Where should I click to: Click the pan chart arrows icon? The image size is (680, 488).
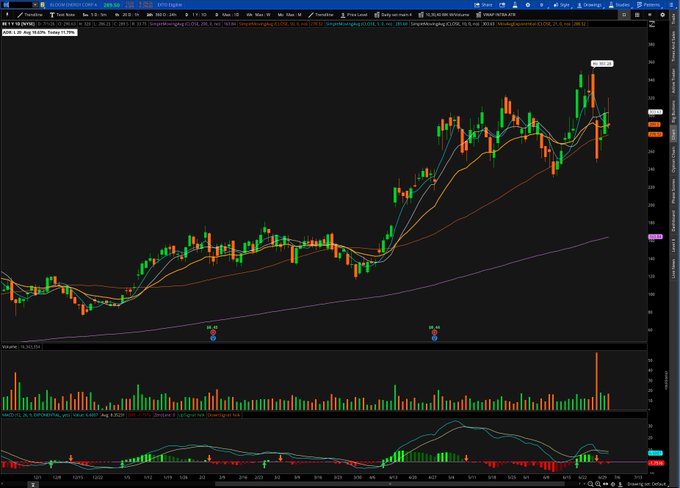pyautogui.click(x=605, y=484)
